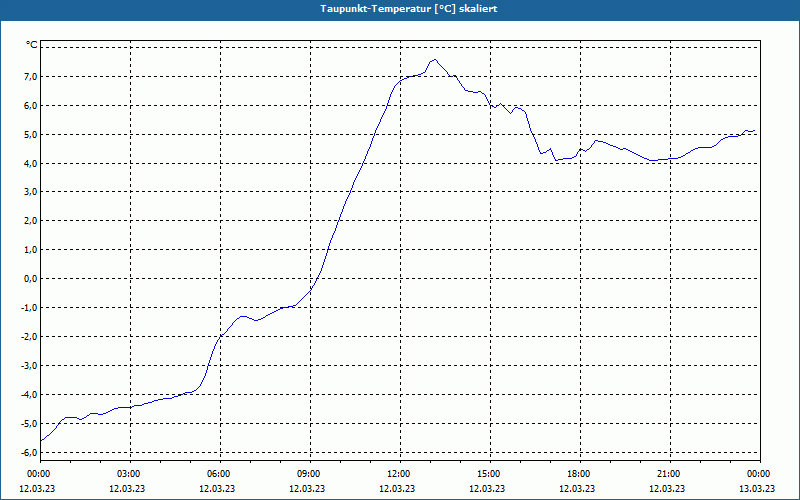Click the 13.03.23 date label
This screenshot has height=500, width=800.
coord(757,488)
